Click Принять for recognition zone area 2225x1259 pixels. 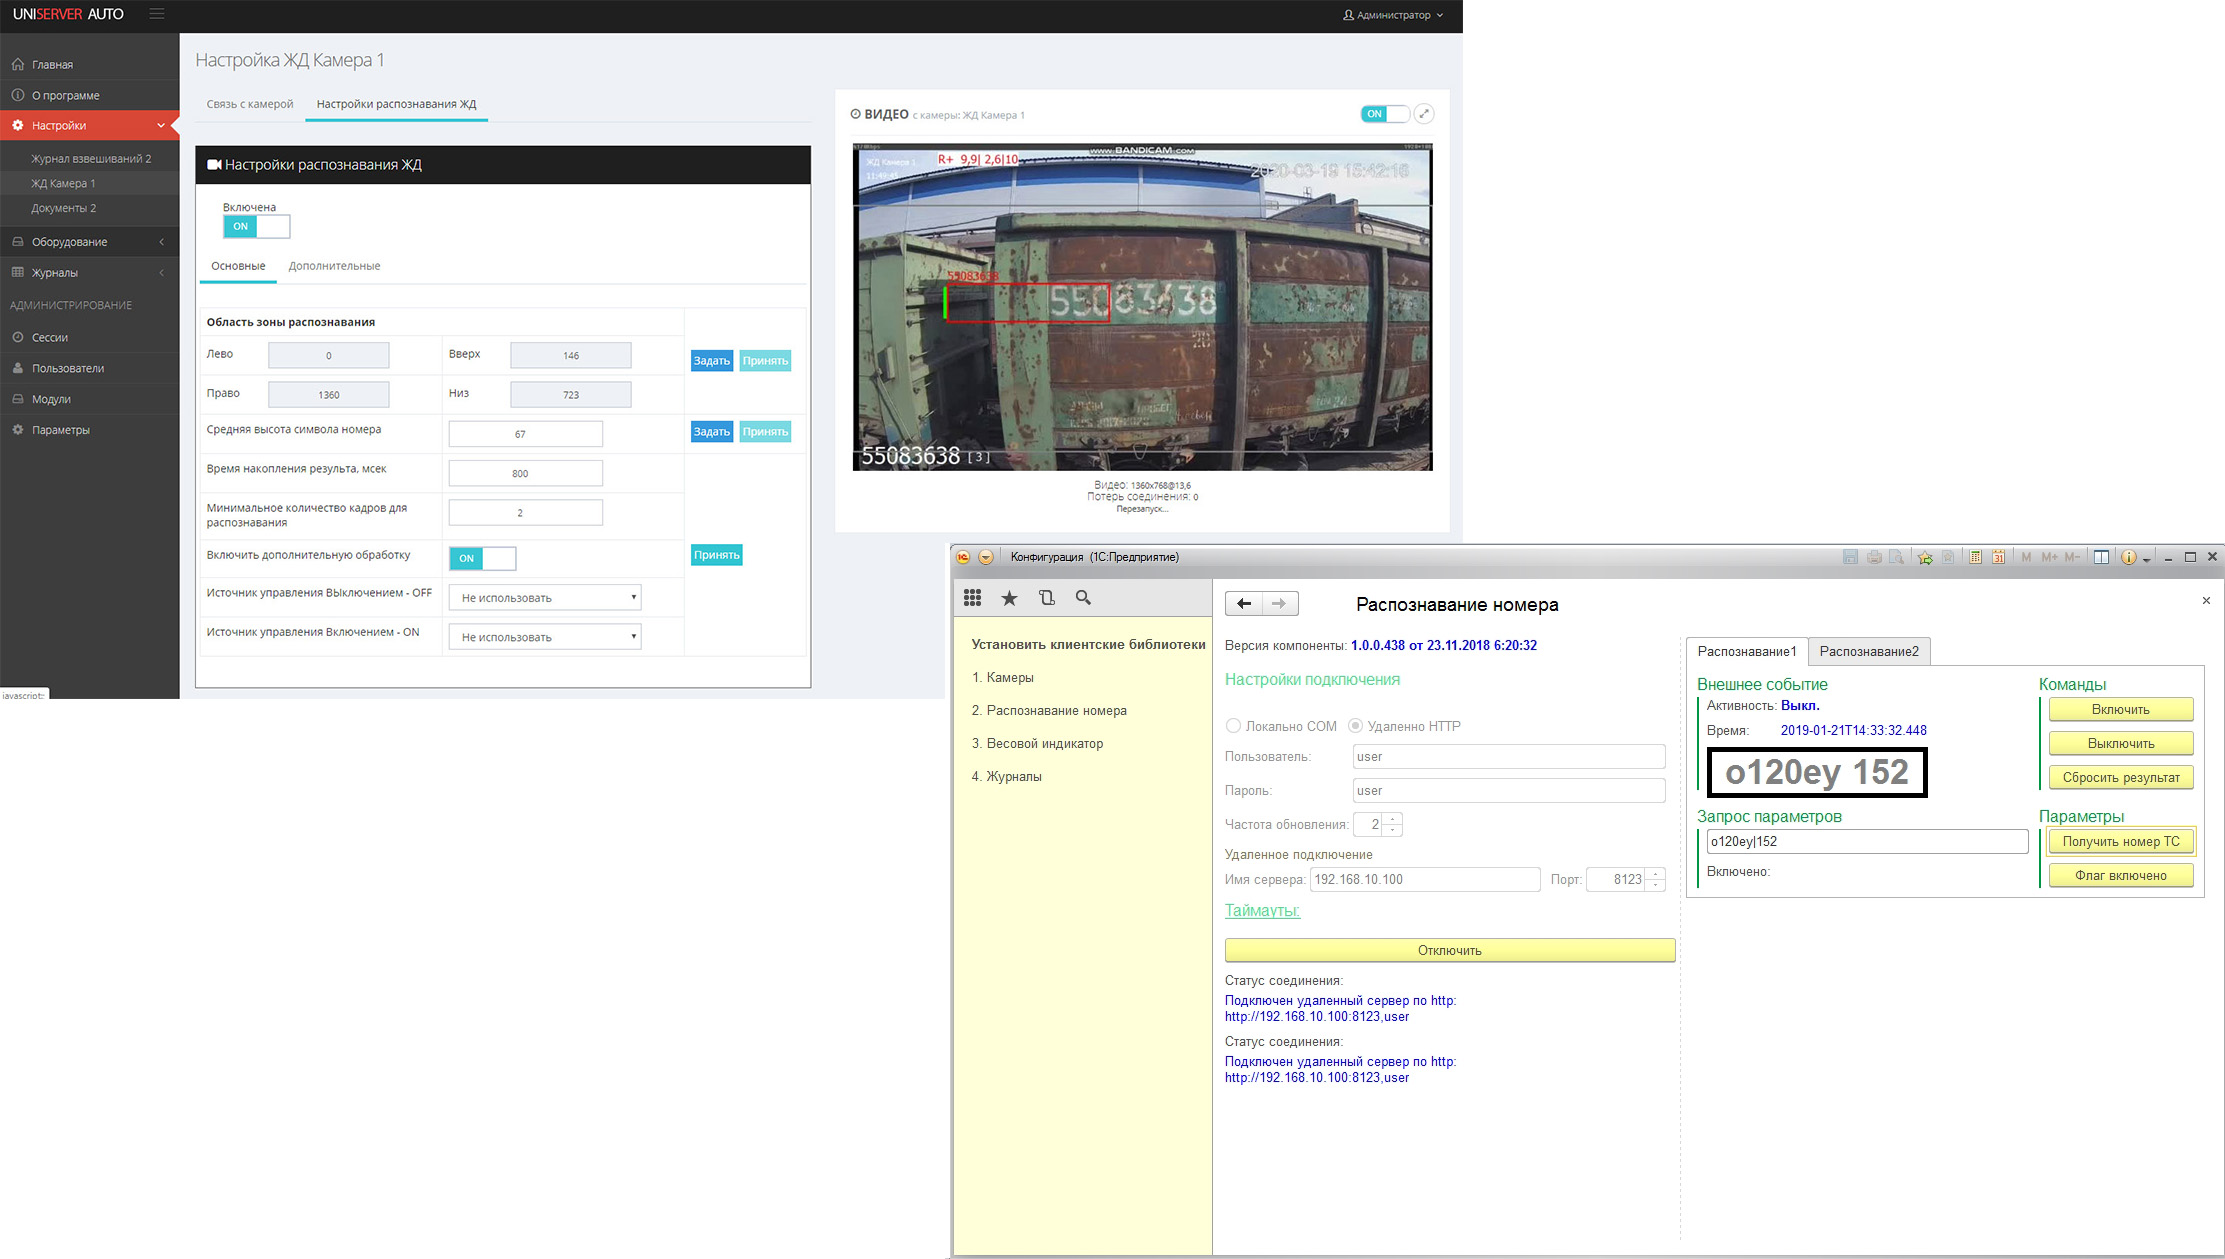point(765,361)
